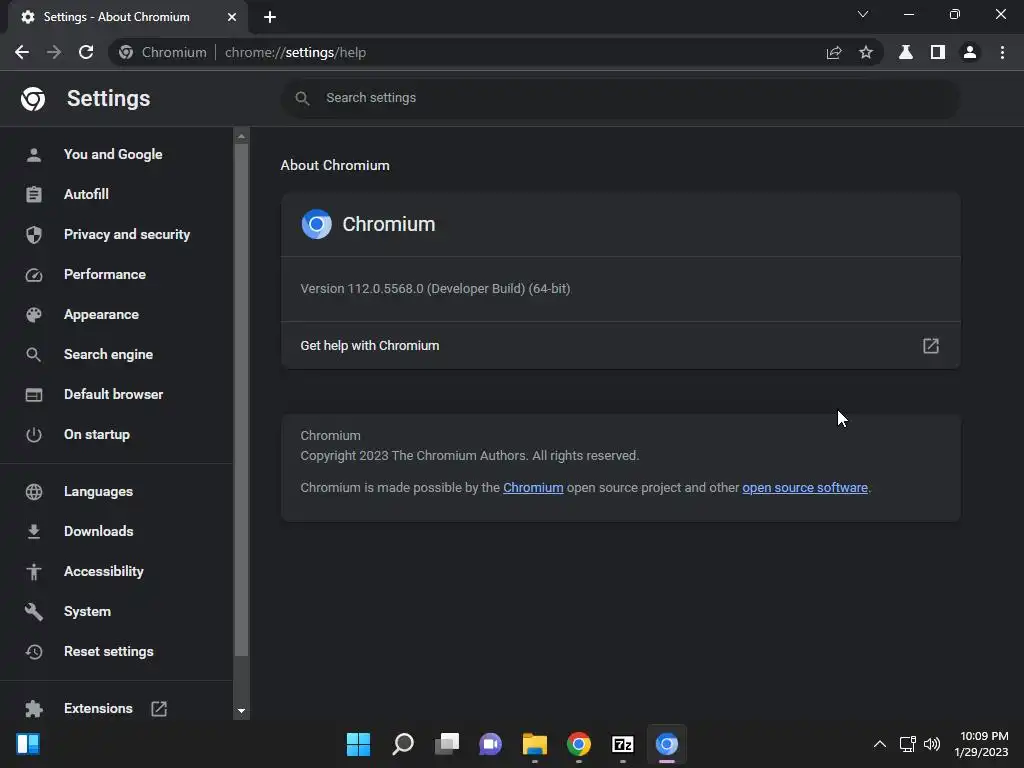
Task: Open the open source software link
Action: (805, 488)
